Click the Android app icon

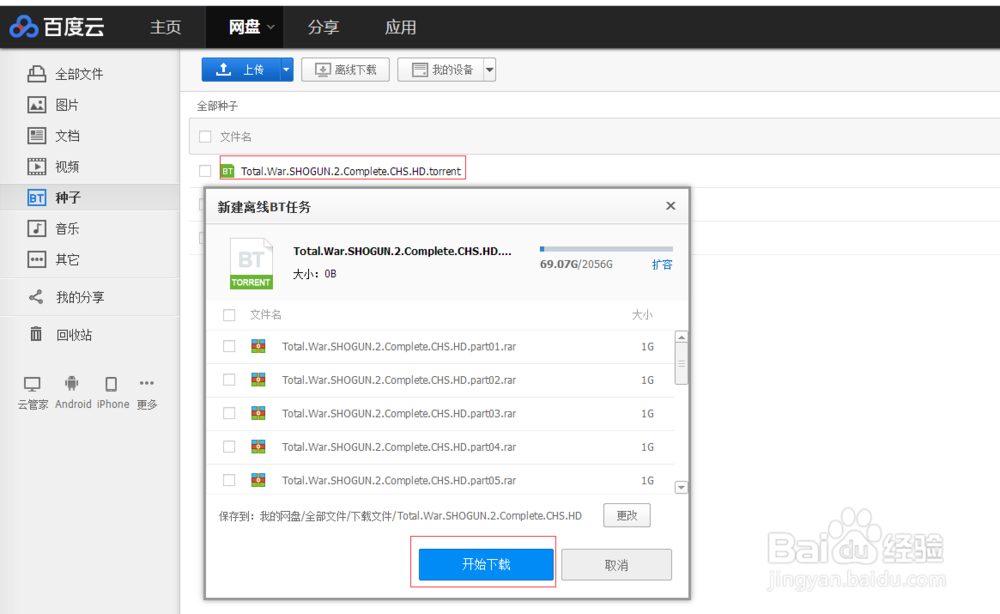[72, 383]
